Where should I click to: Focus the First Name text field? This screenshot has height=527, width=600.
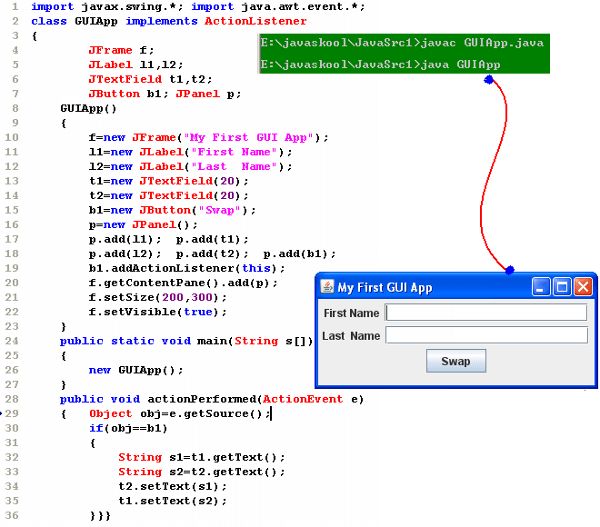486,312
